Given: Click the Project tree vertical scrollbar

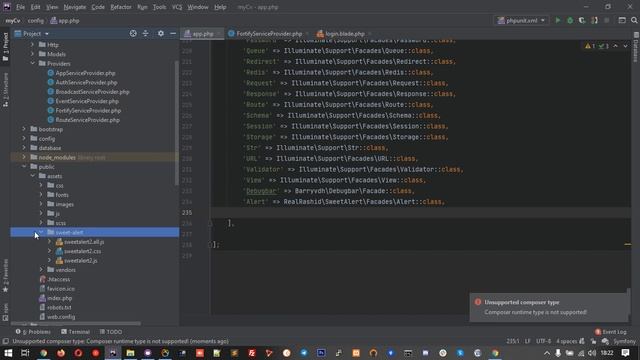Looking at the screenshot, I should click(176, 122).
